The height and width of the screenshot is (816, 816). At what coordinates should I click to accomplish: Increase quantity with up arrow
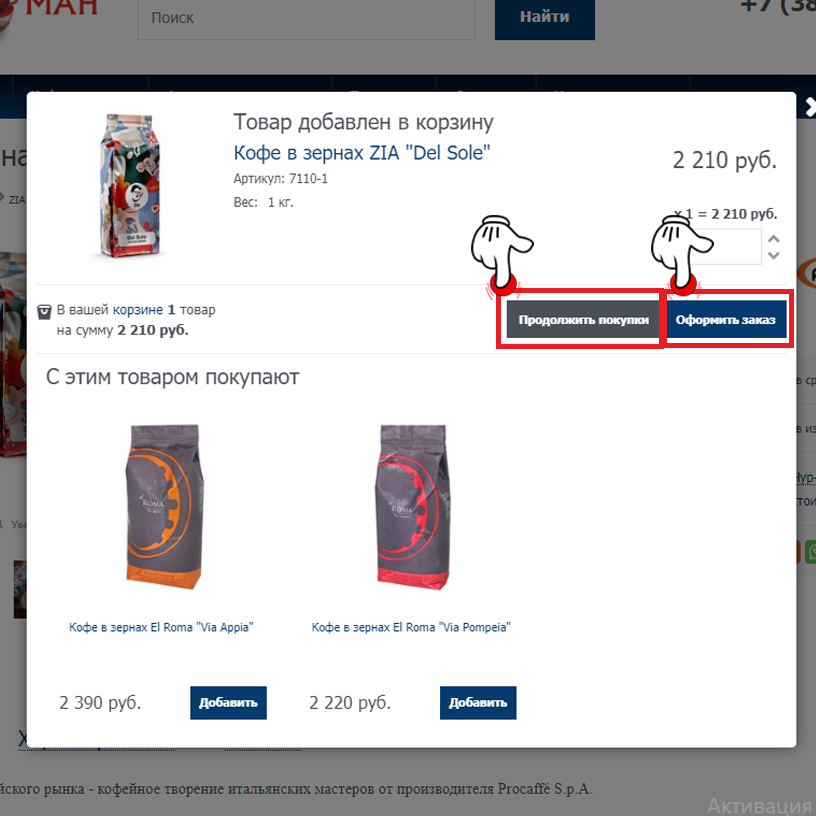774,239
